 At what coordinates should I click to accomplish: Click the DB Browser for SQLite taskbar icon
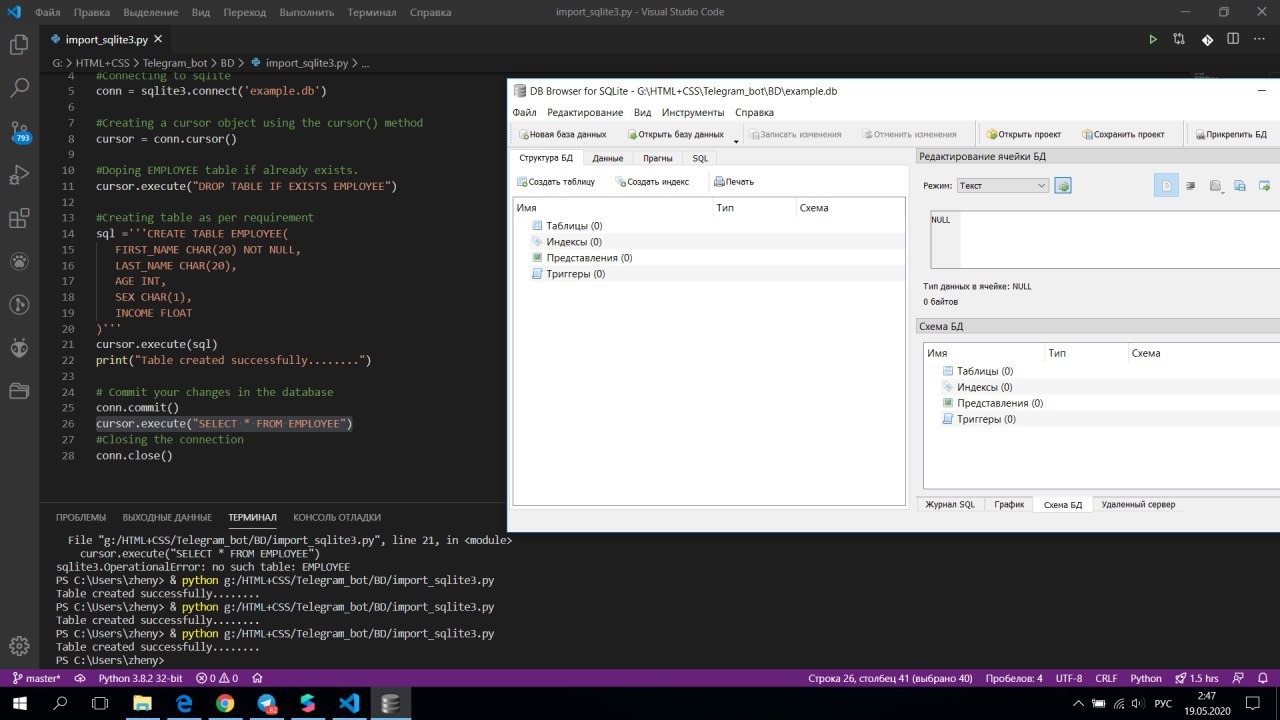[390, 704]
